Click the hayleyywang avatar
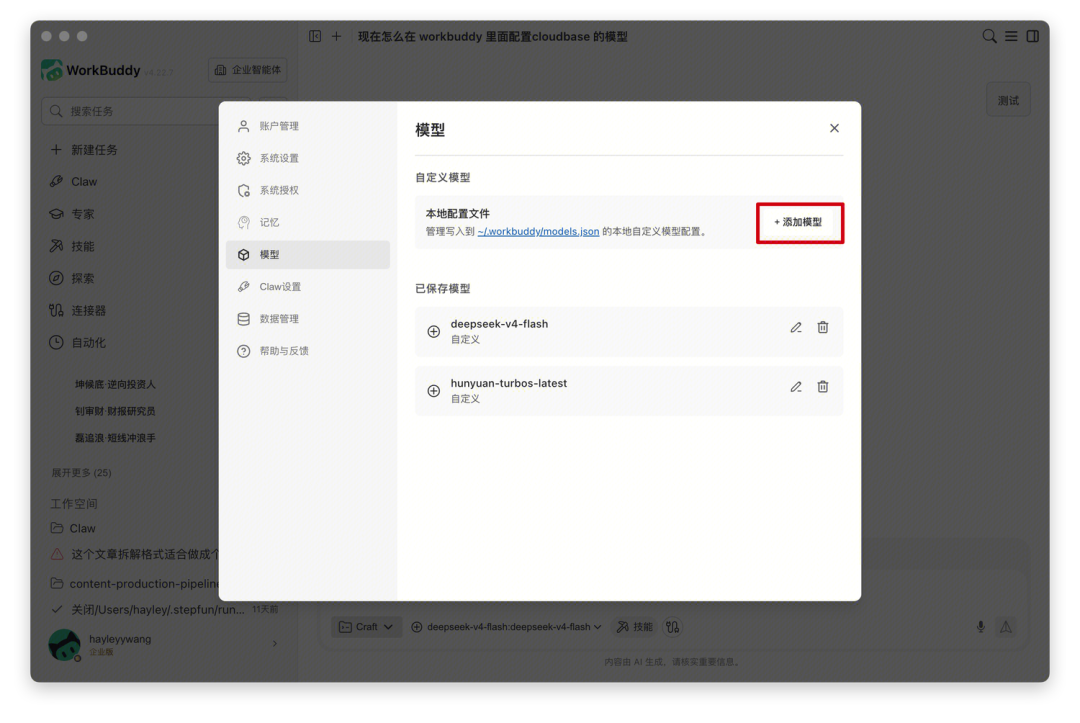This screenshot has width=1080, height=723. pos(64,645)
